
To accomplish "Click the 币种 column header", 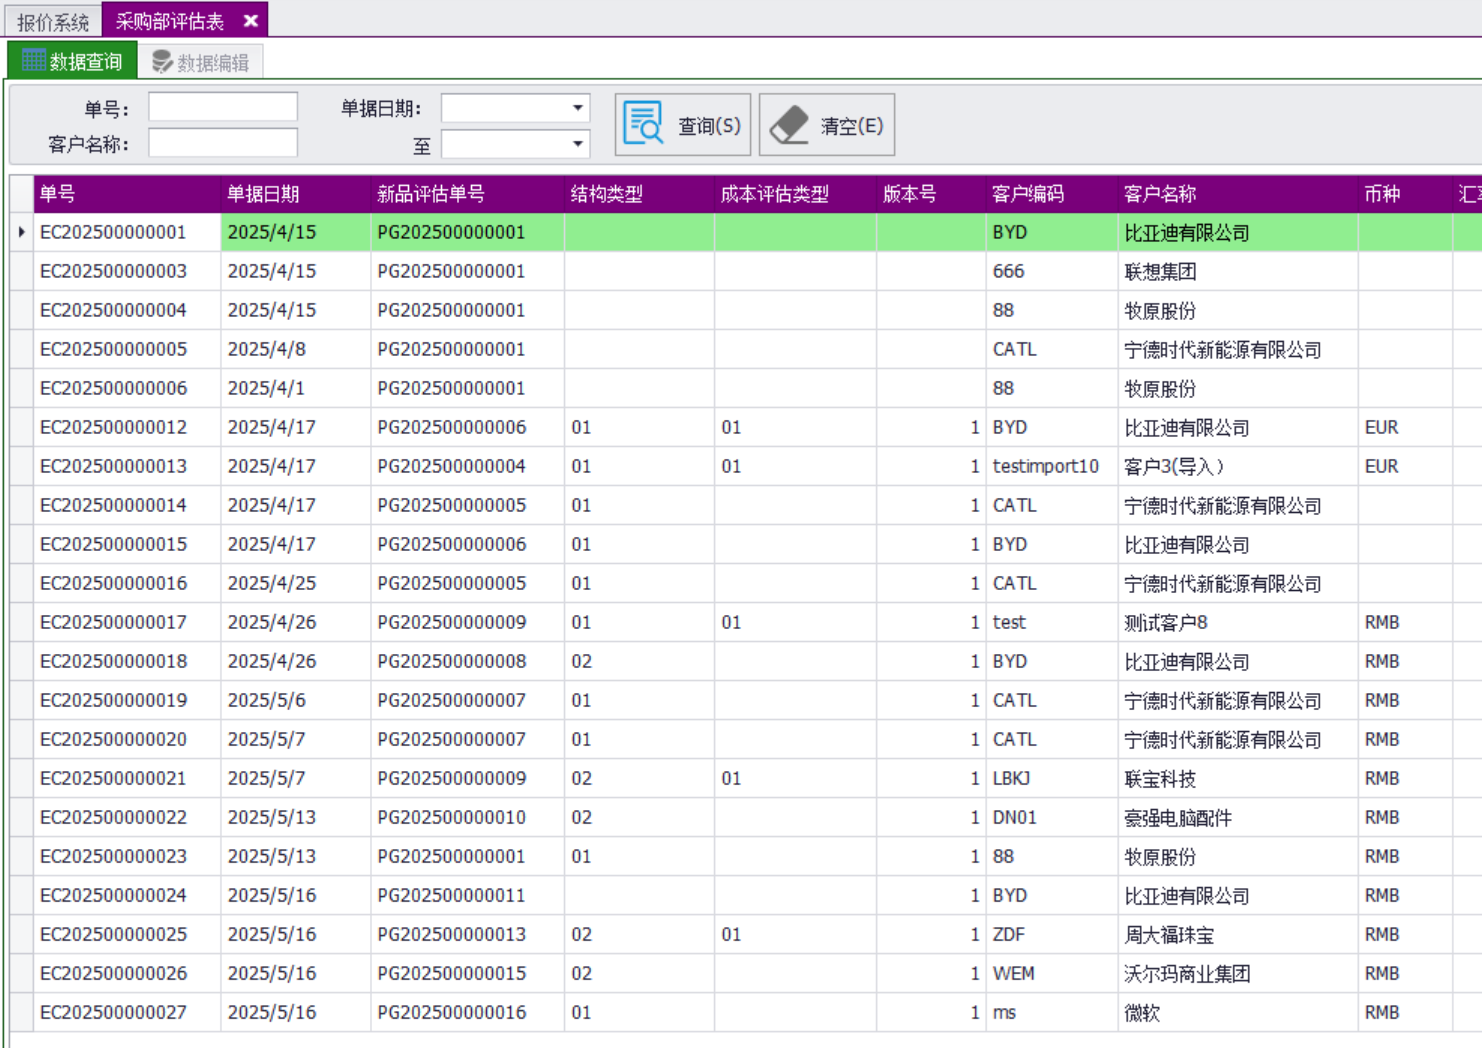I will [x=1382, y=194].
